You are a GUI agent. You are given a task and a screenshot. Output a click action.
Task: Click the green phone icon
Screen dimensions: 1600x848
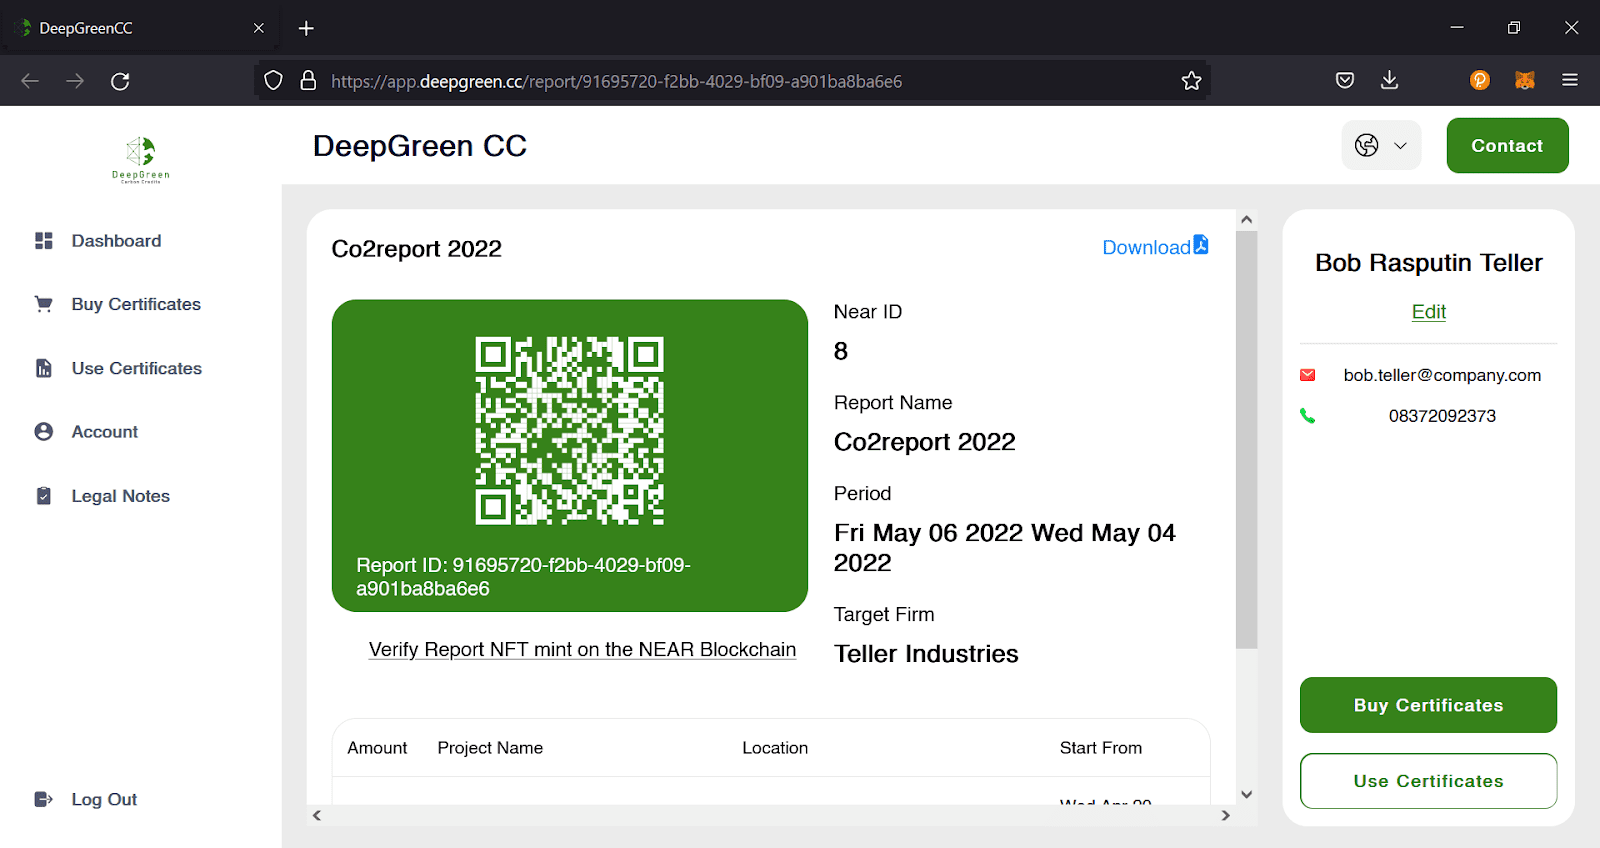(x=1308, y=416)
